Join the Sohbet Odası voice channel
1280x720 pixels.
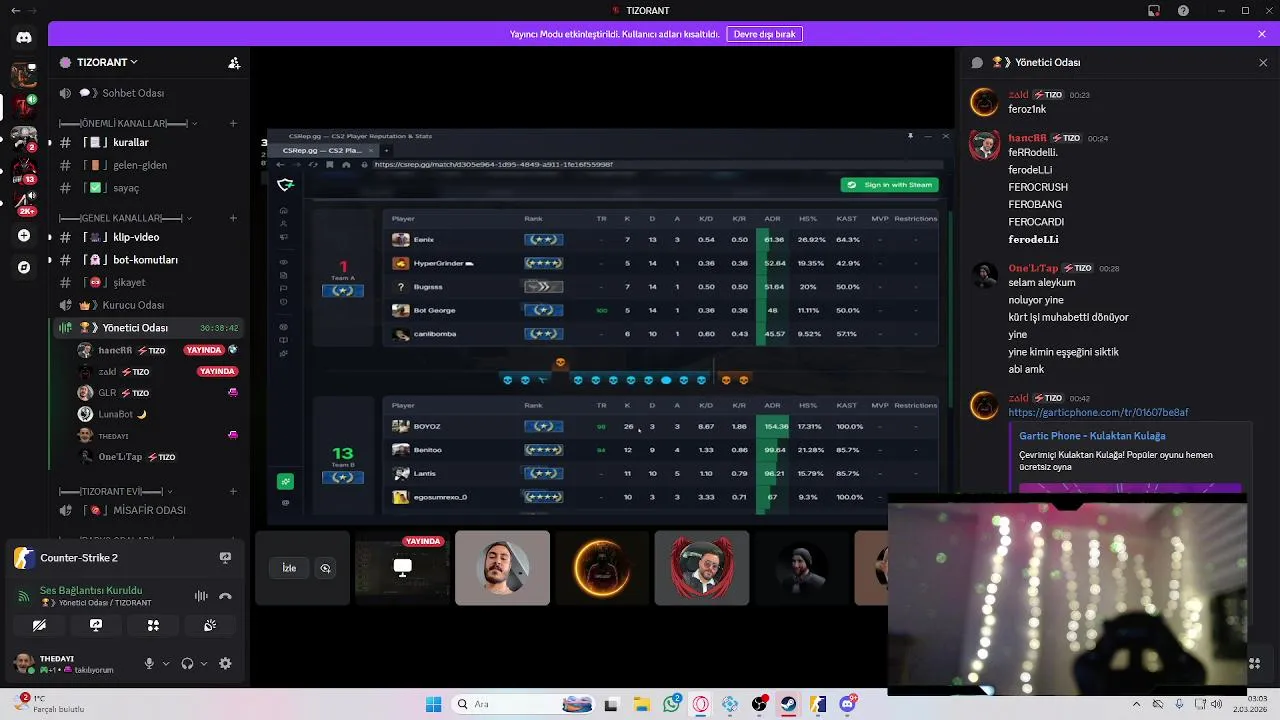tap(148, 93)
